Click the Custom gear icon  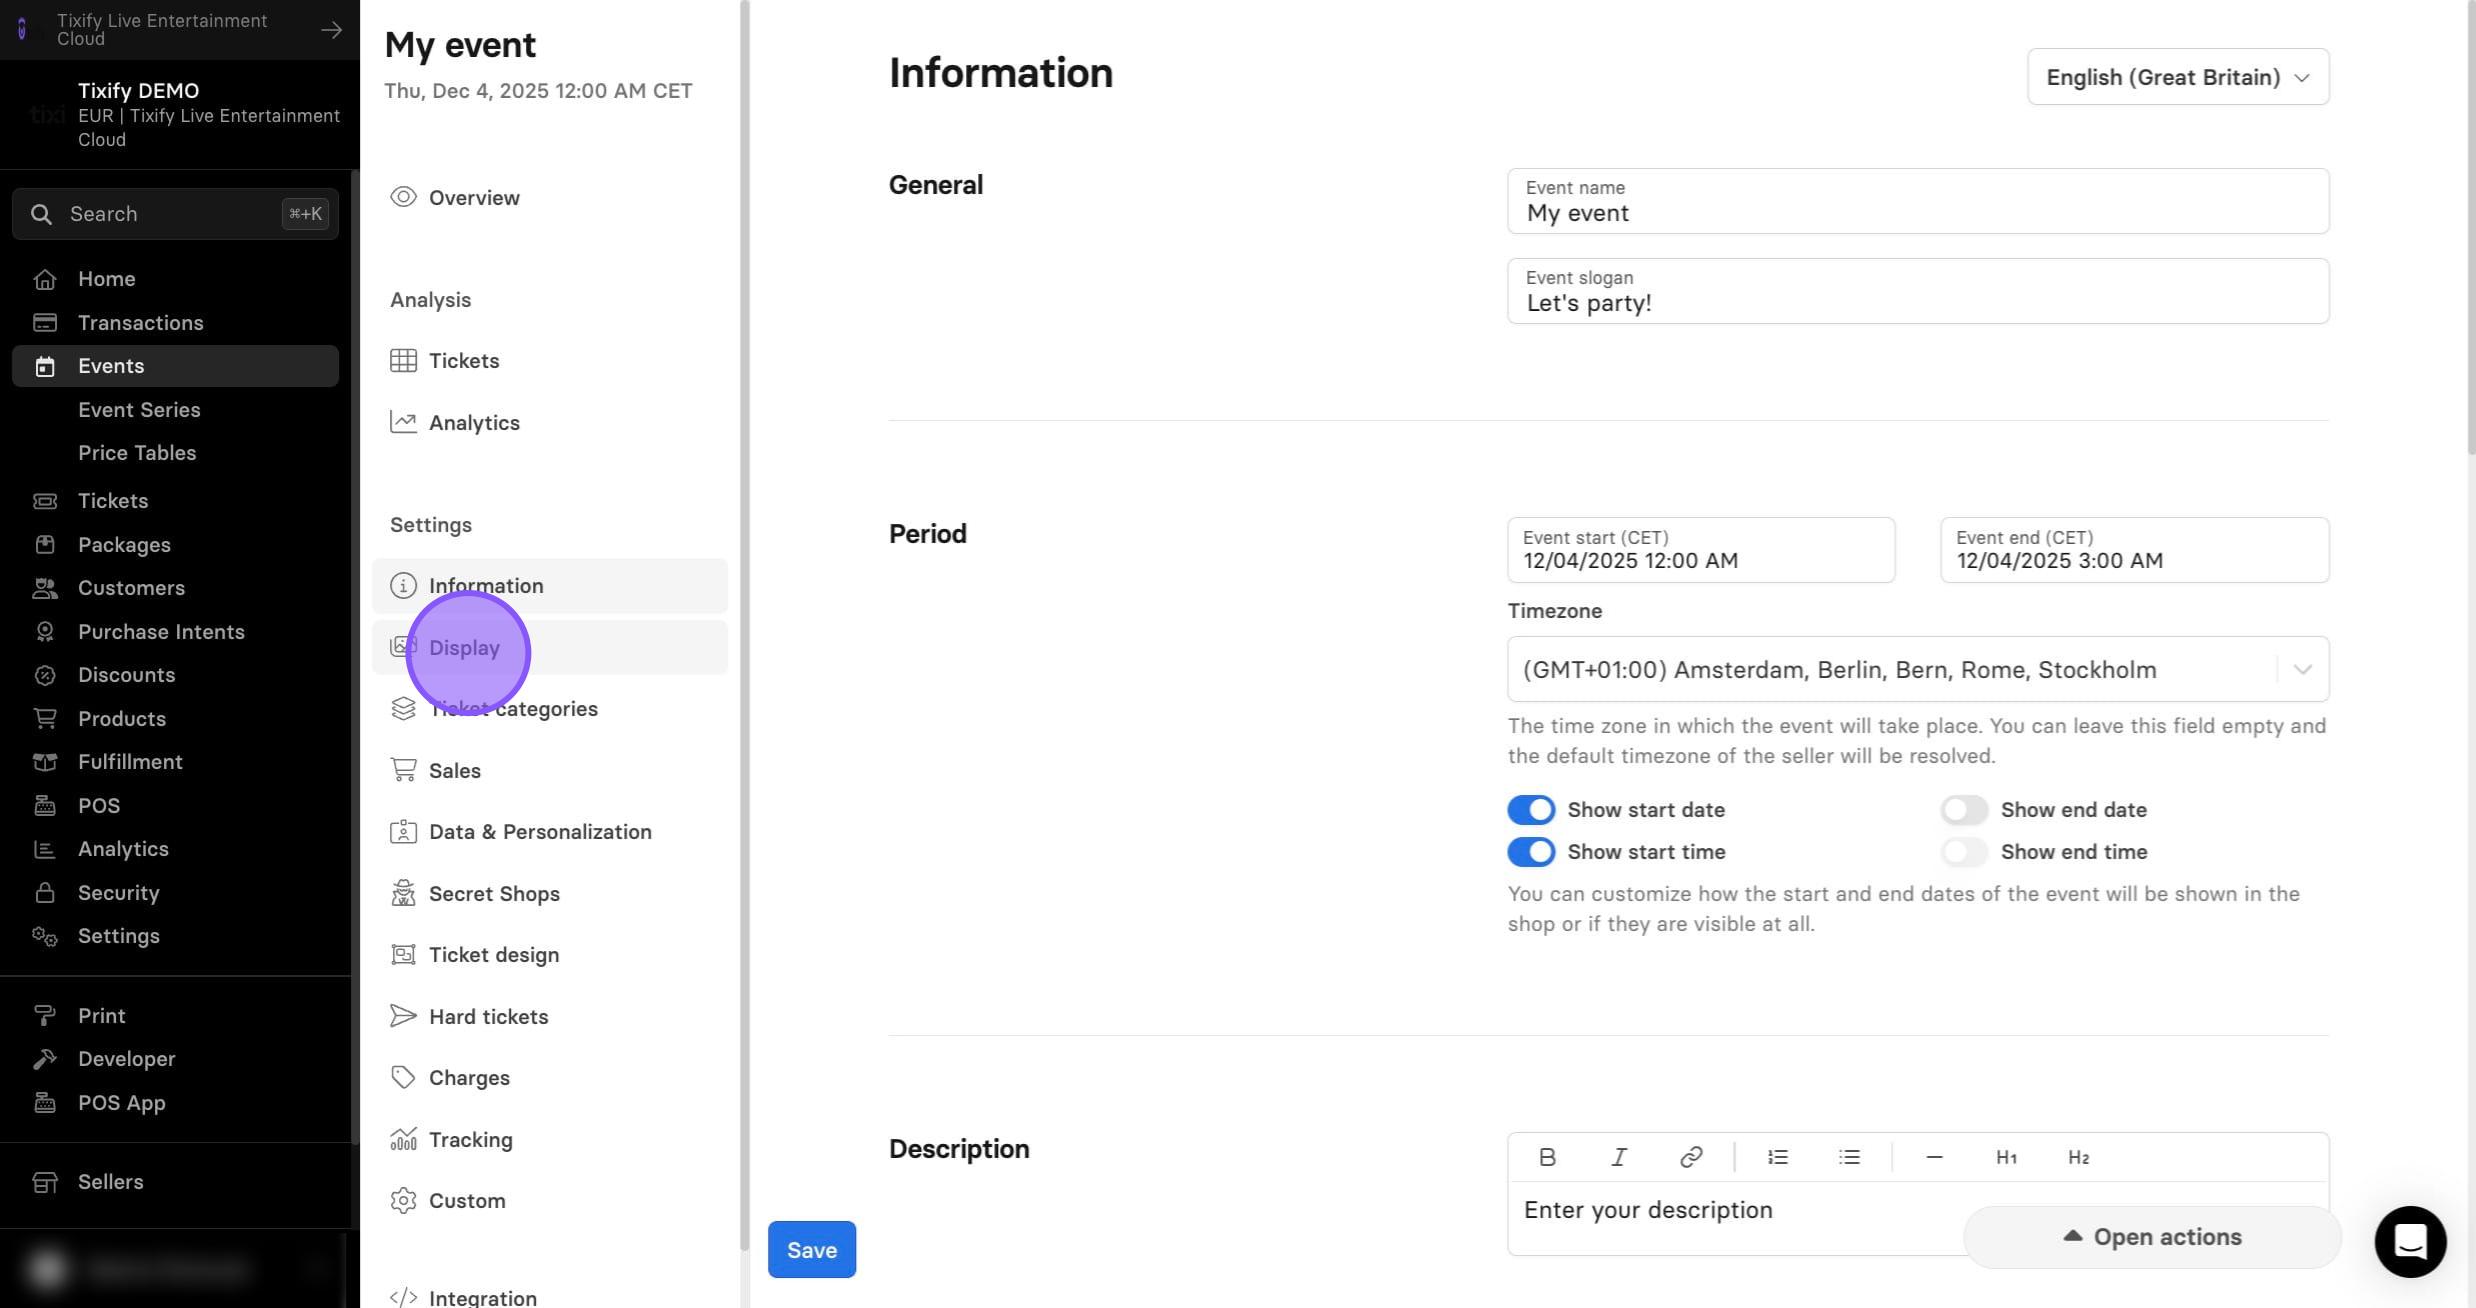tap(403, 1200)
